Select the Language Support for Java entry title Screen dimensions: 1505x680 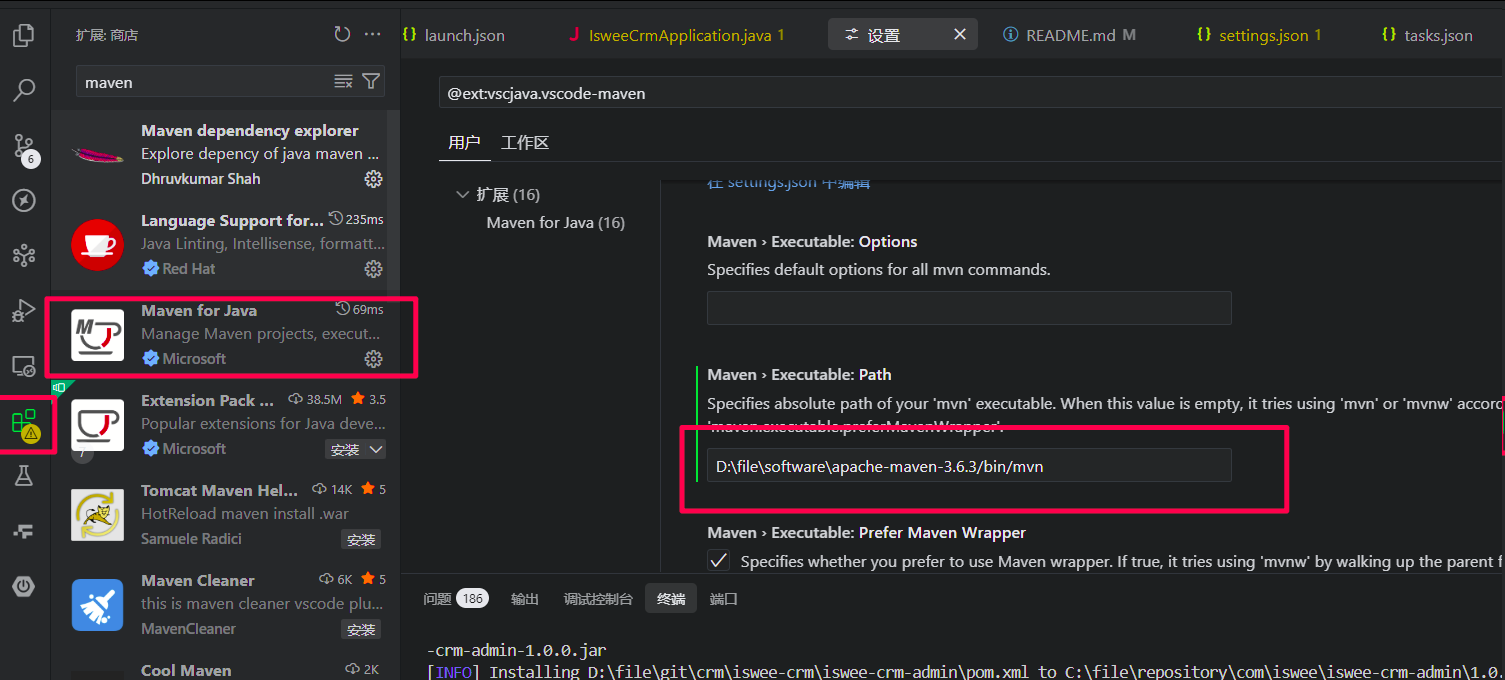232,221
